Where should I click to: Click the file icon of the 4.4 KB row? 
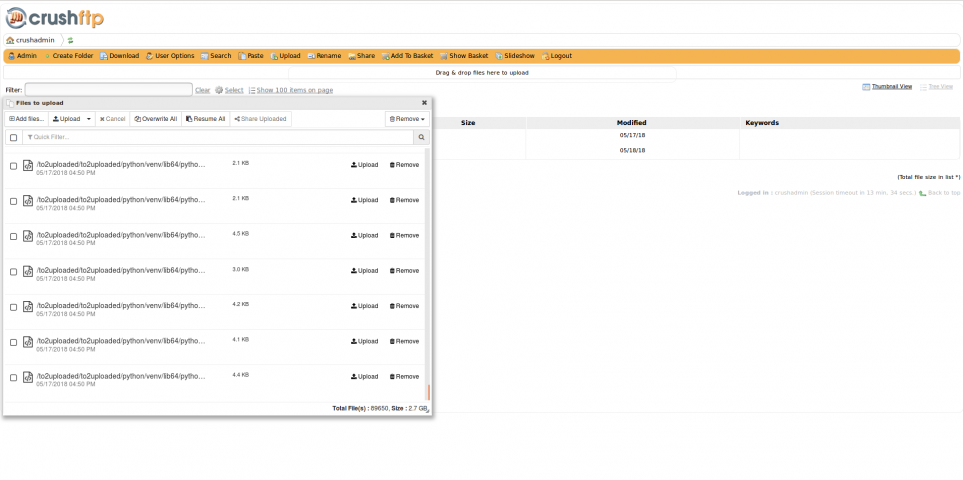click(x=28, y=377)
